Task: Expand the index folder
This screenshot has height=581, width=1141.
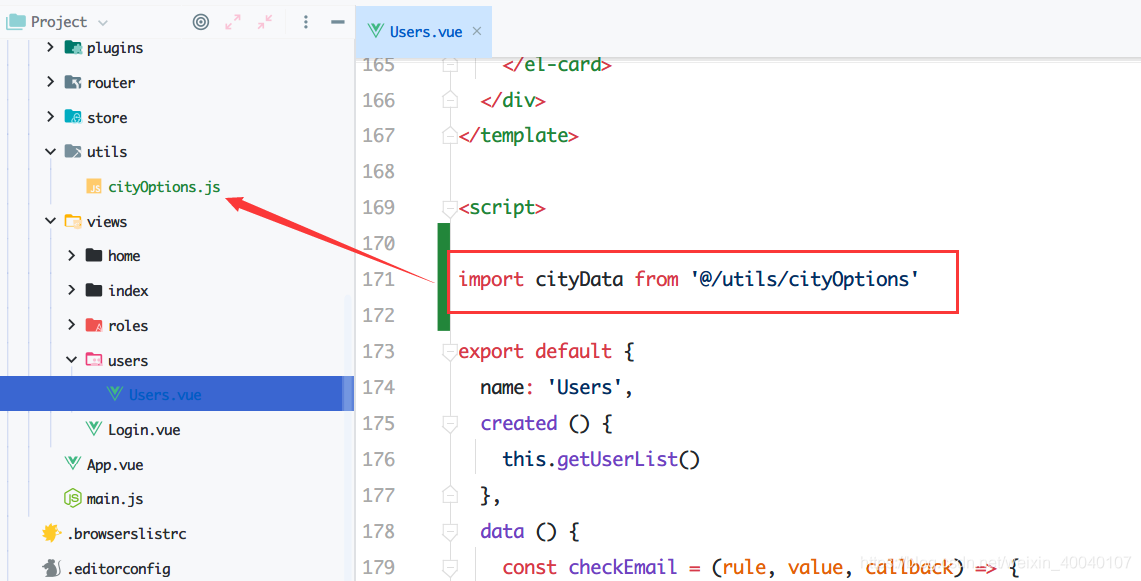Action: click(x=71, y=290)
